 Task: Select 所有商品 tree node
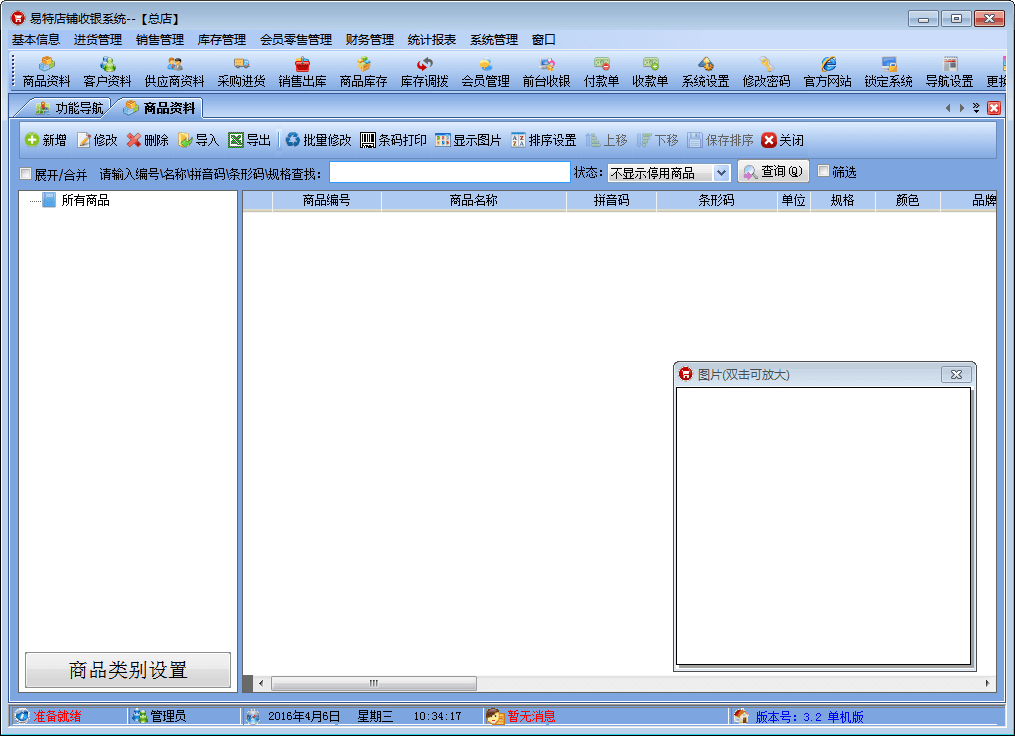coord(85,201)
